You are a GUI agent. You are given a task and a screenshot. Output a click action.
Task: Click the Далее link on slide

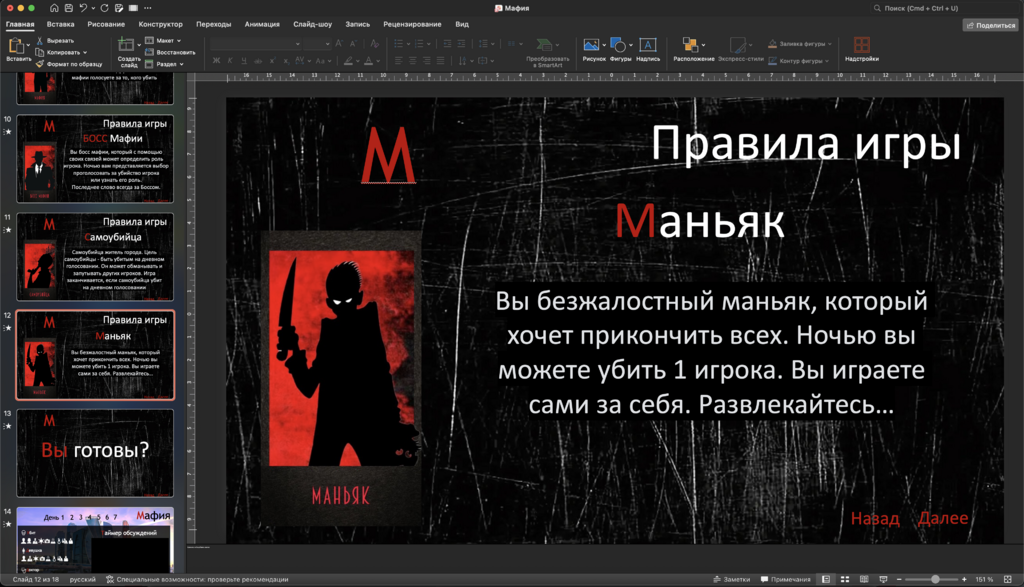(x=942, y=518)
